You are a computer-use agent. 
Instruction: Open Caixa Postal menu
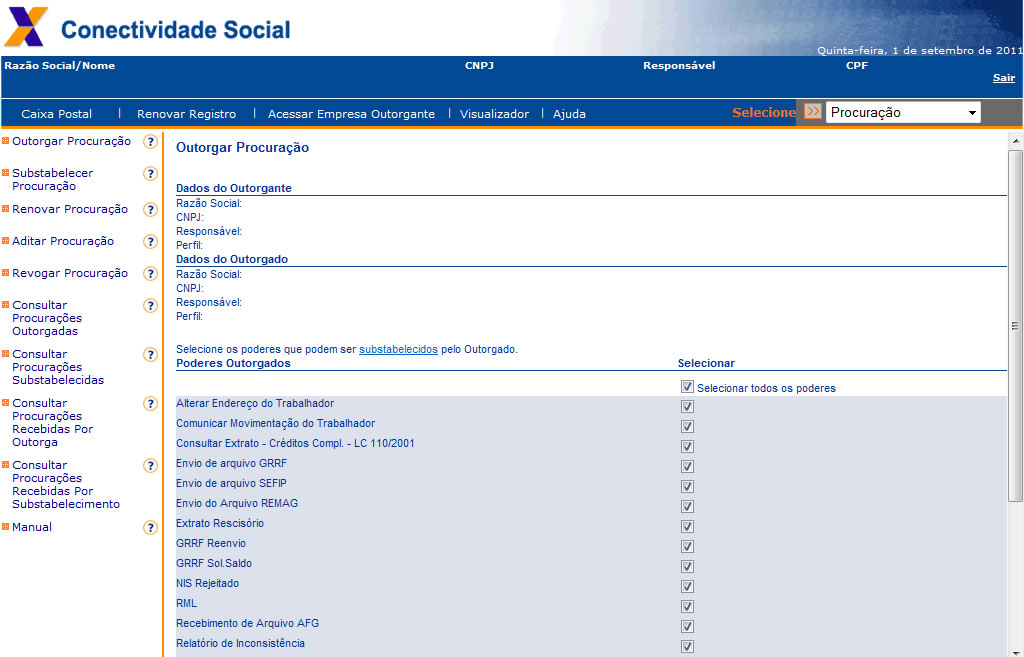pyautogui.click(x=57, y=114)
